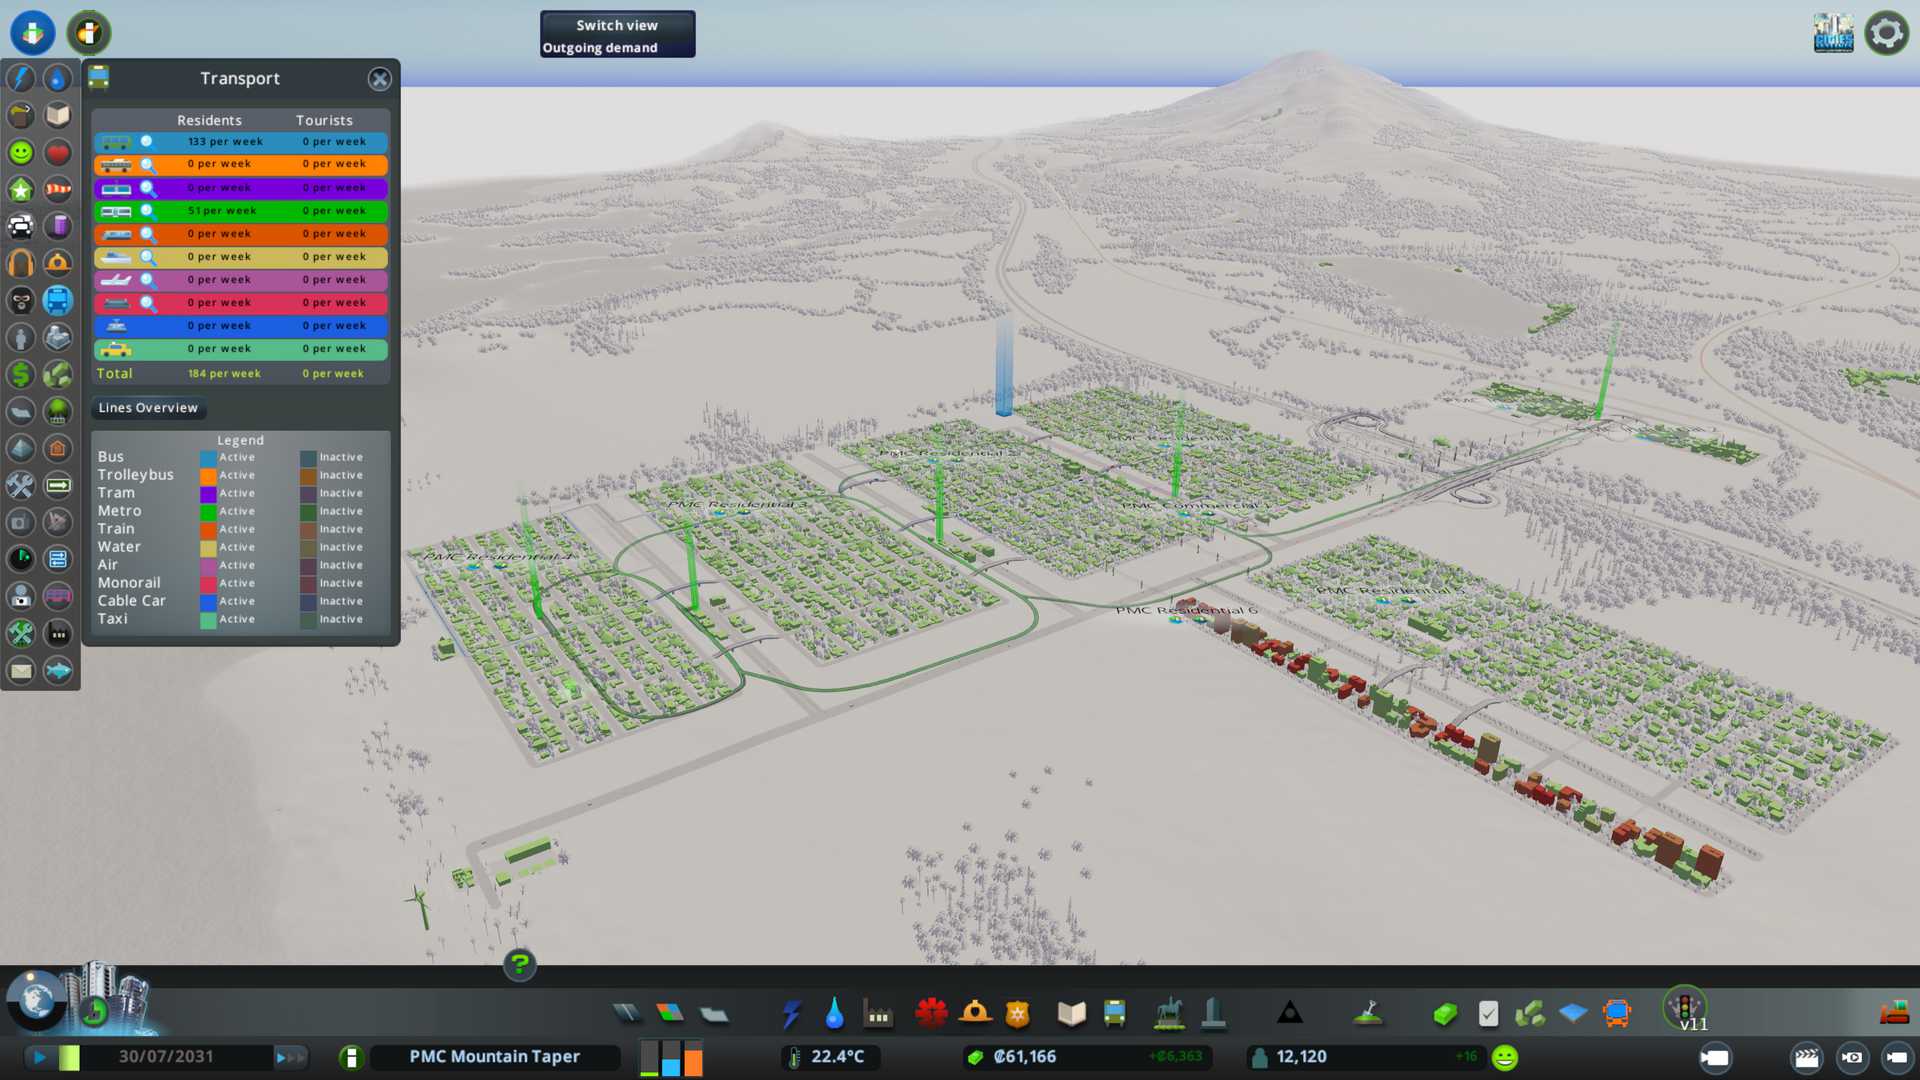Click the bus Active color swatch

[x=208, y=458]
